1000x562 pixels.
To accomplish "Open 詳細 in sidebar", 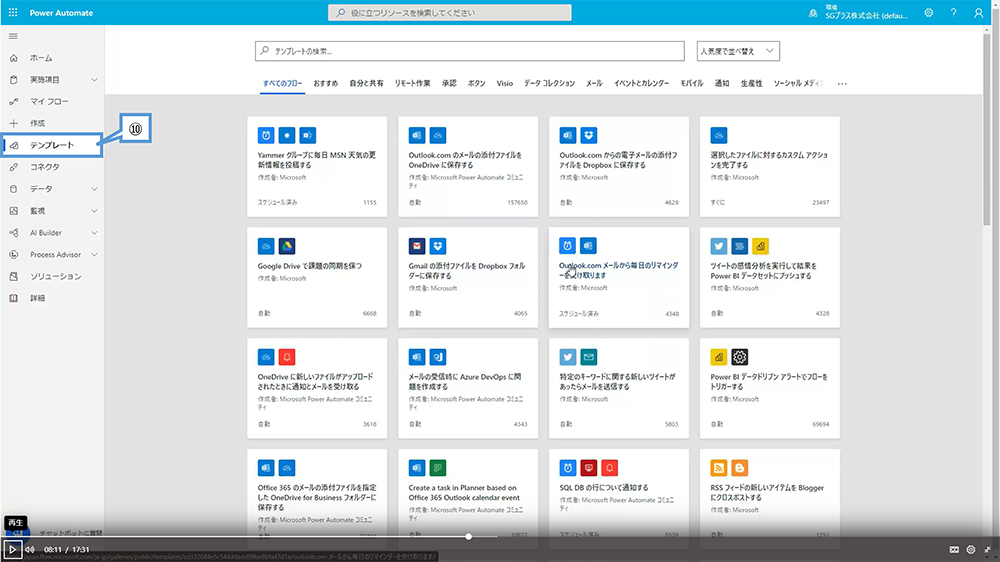I will tap(37, 298).
